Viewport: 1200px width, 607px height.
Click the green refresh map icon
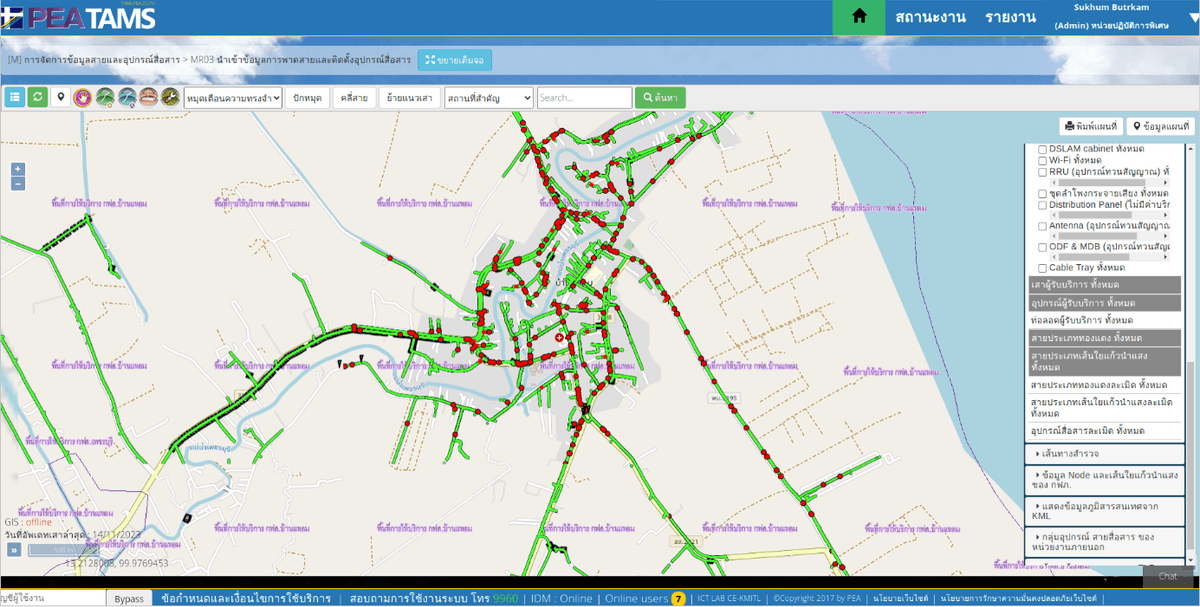coord(37,97)
